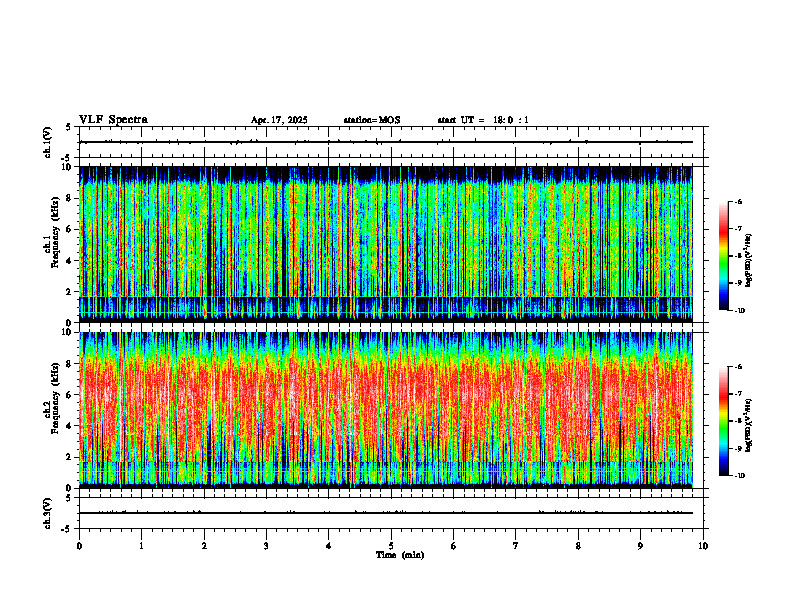Click the "ch.1(V)" axis label
This screenshot has height=612, width=792.
[x=48, y=142]
